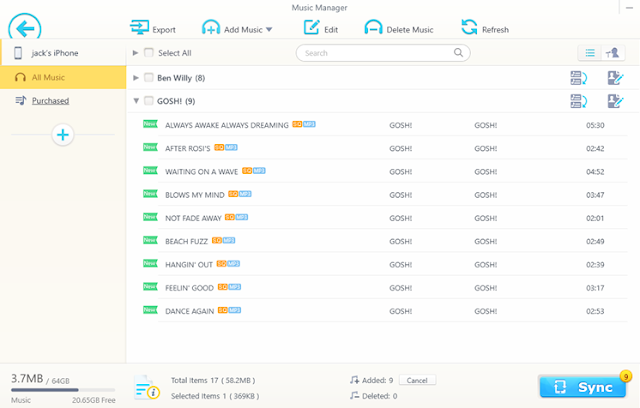Expand the Ben Willy album group

[136, 78]
